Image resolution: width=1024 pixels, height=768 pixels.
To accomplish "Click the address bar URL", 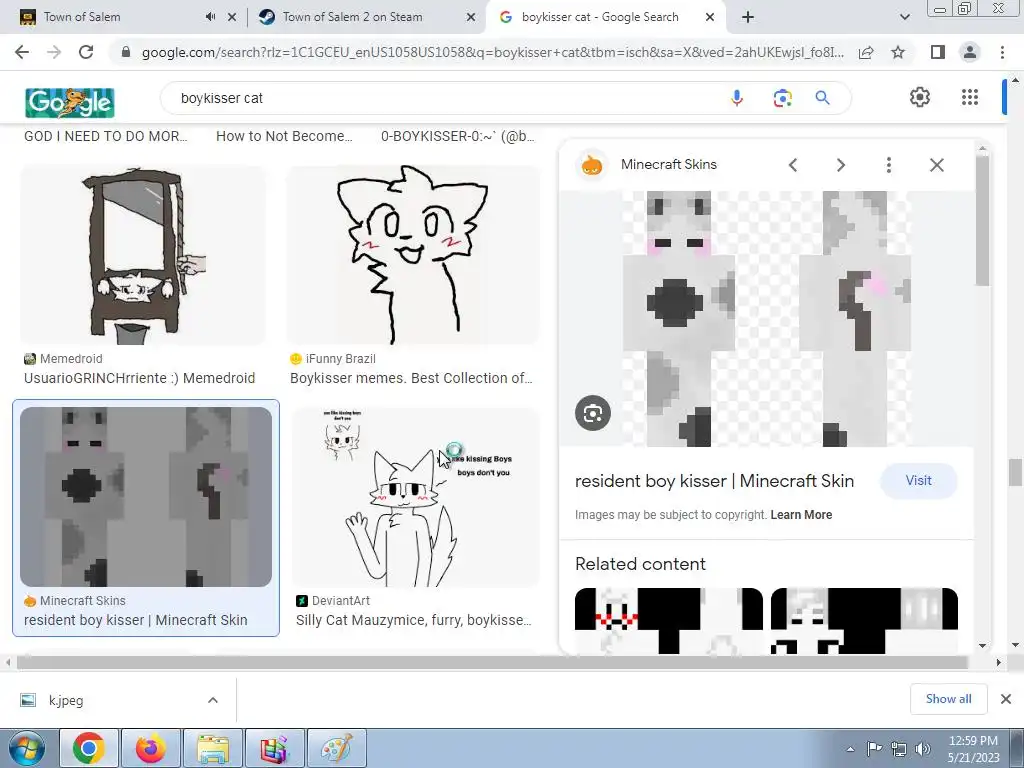I will tap(493, 52).
